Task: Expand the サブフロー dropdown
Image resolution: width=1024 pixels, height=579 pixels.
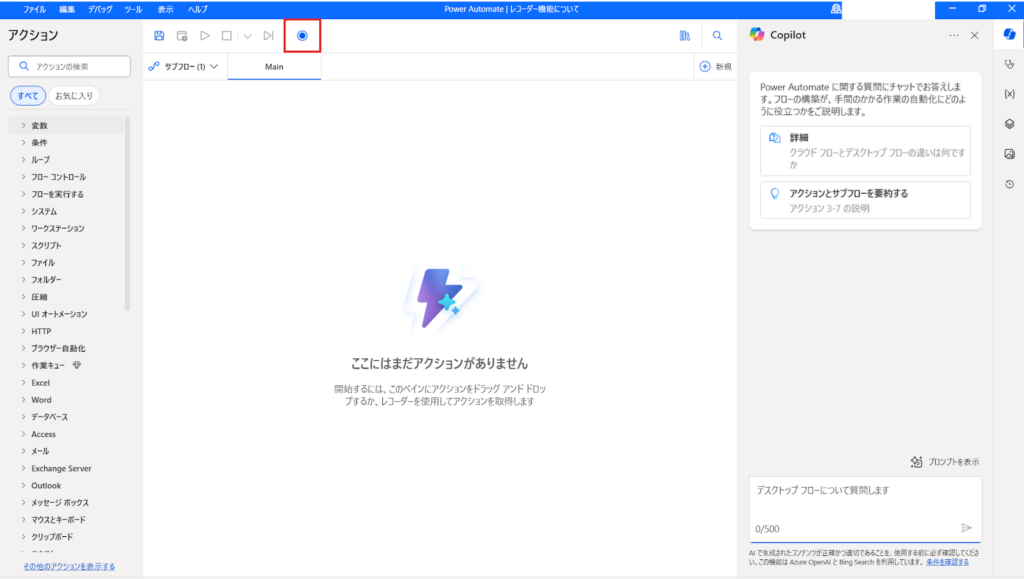Action: (x=184, y=67)
